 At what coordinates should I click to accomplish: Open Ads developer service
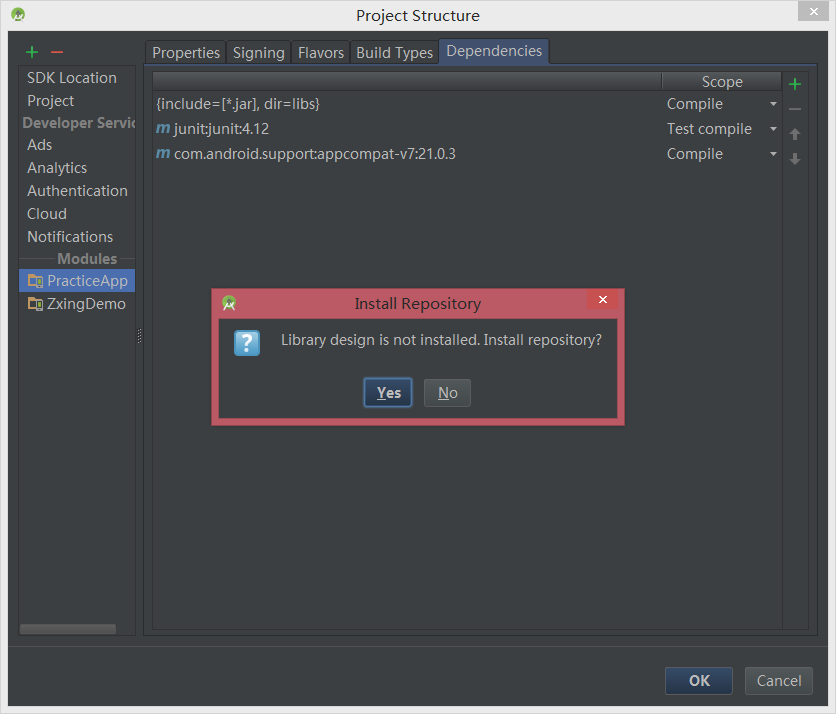coord(77,145)
